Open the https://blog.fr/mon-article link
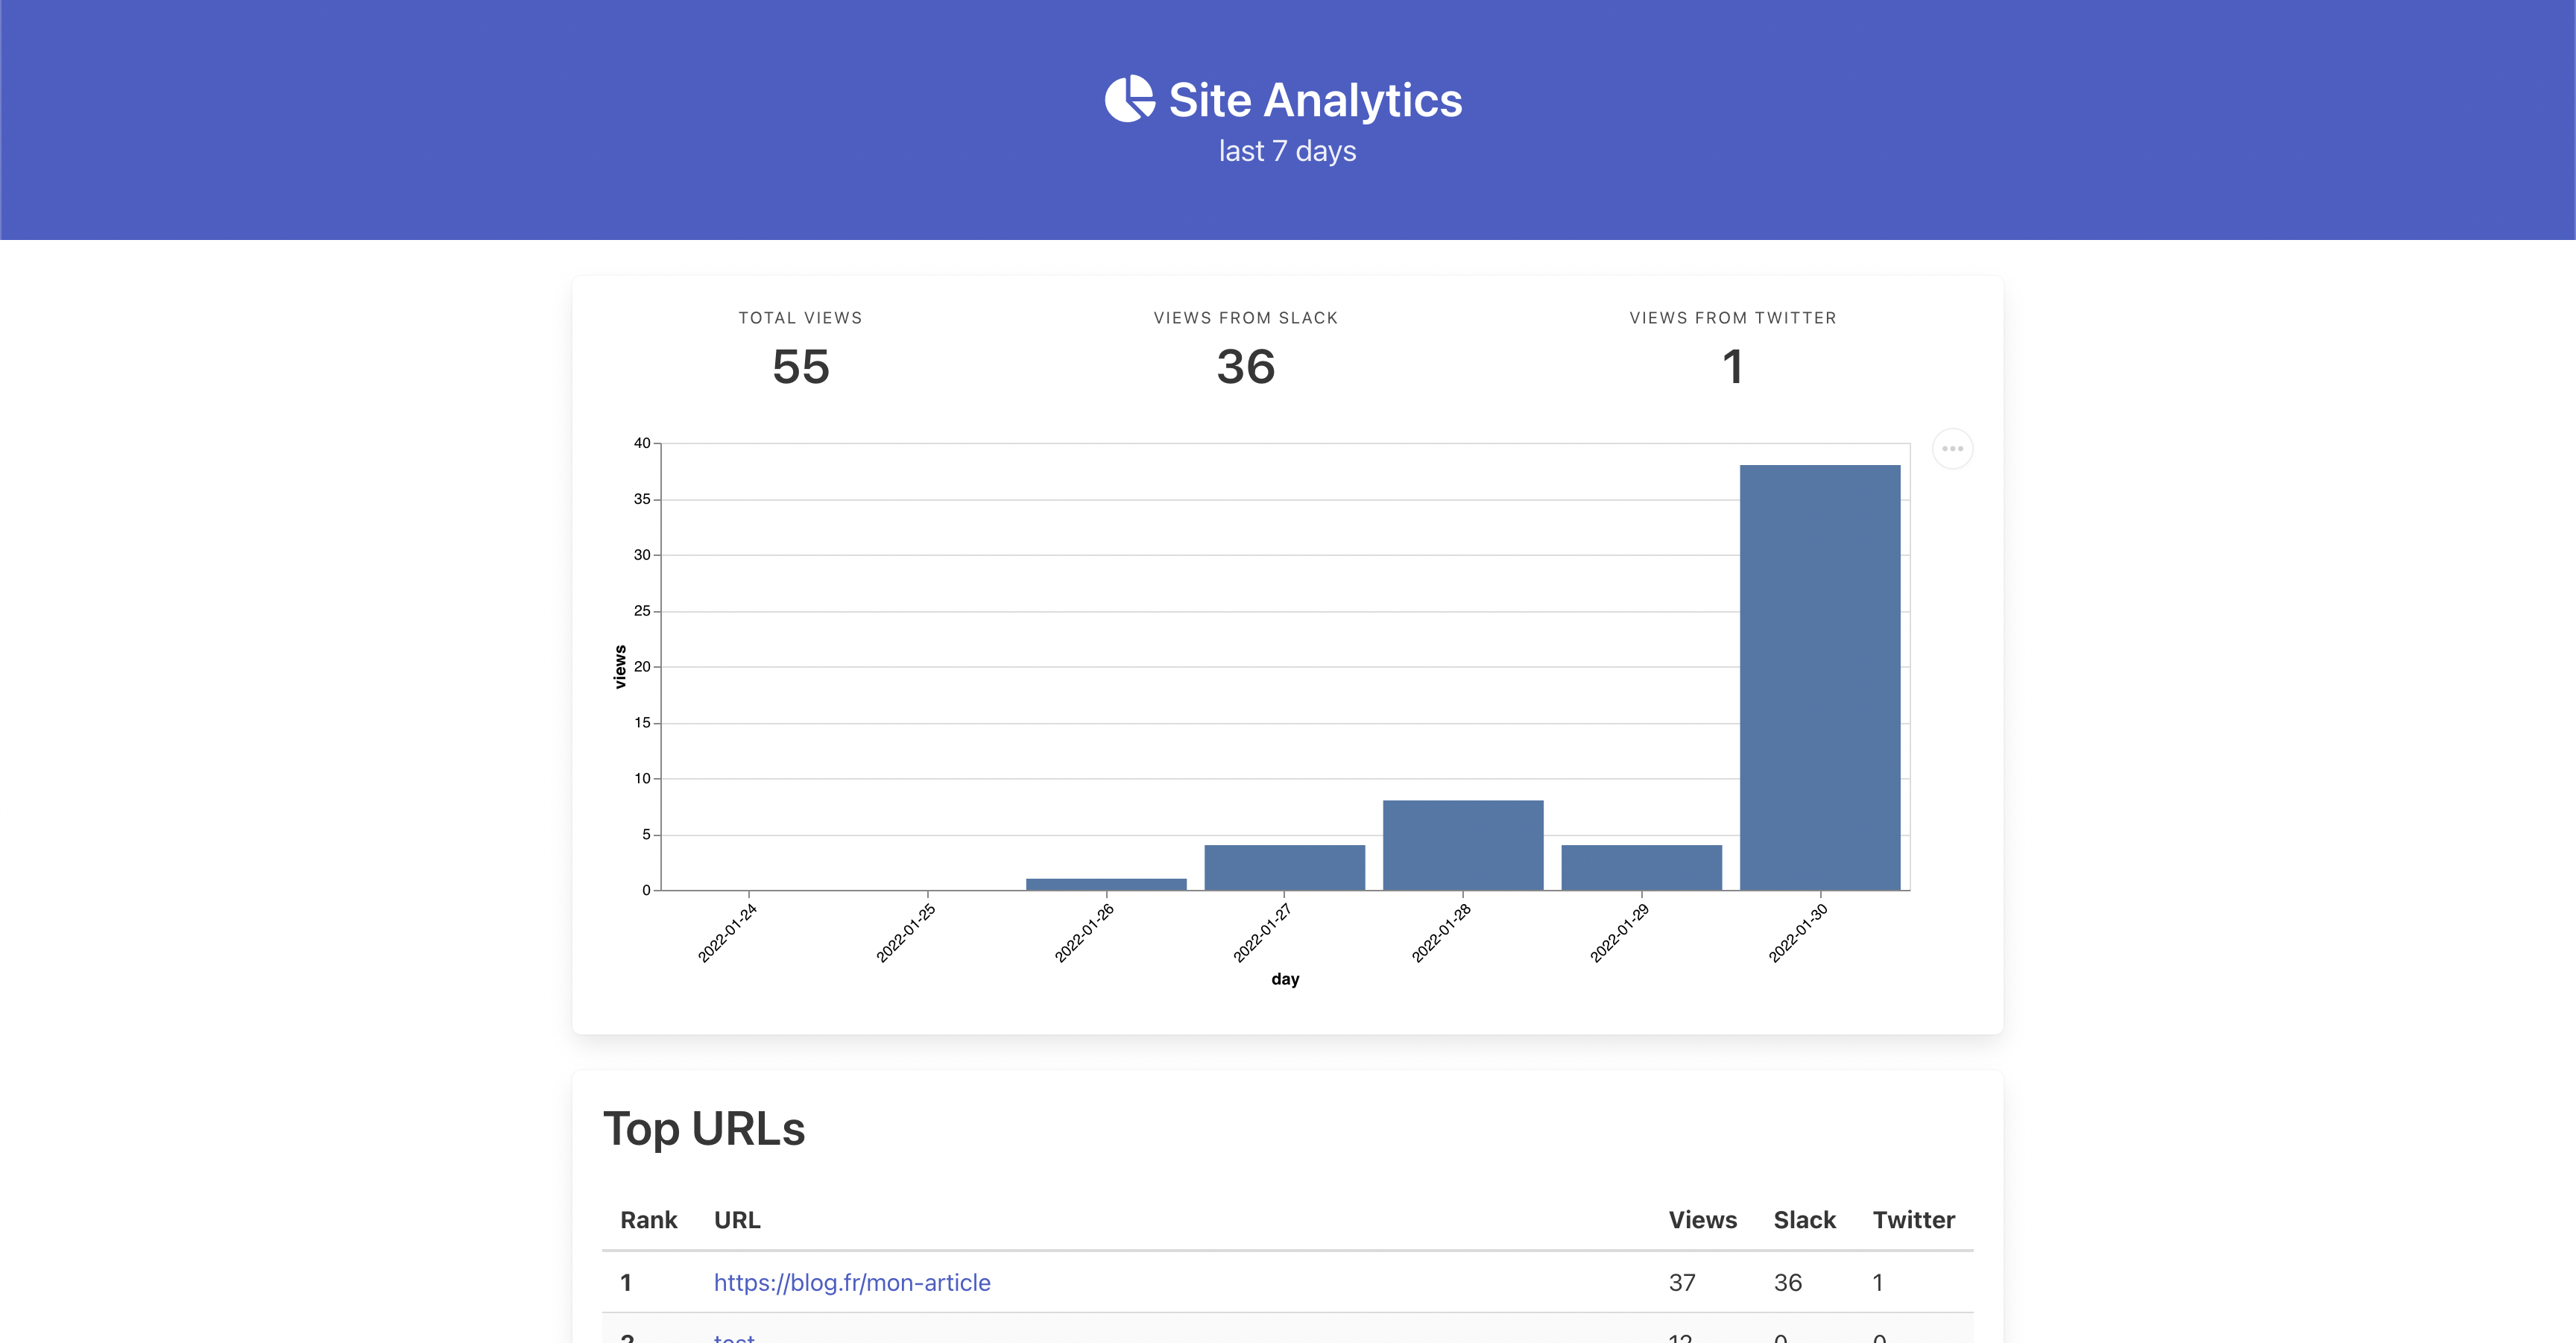The height and width of the screenshot is (1343, 2576). click(852, 1282)
